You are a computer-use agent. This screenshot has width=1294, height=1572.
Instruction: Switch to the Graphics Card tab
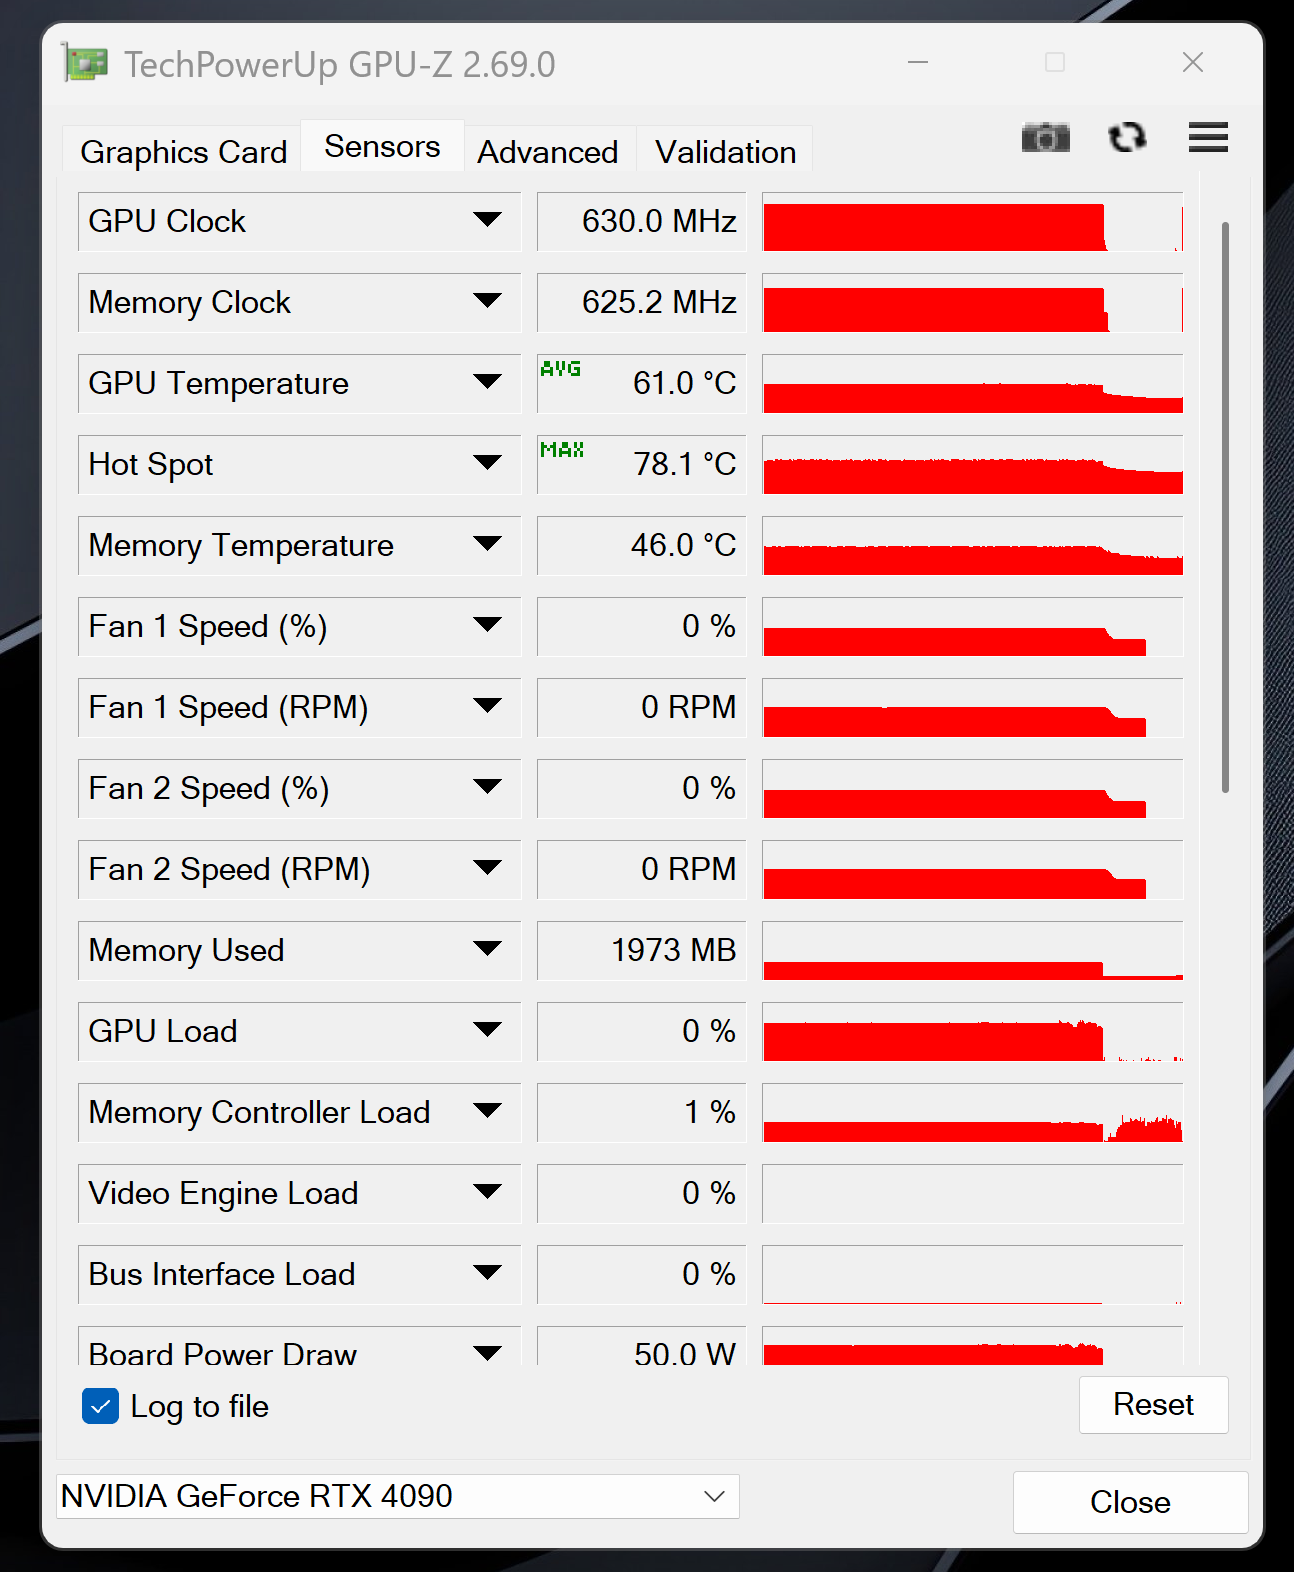click(x=183, y=152)
